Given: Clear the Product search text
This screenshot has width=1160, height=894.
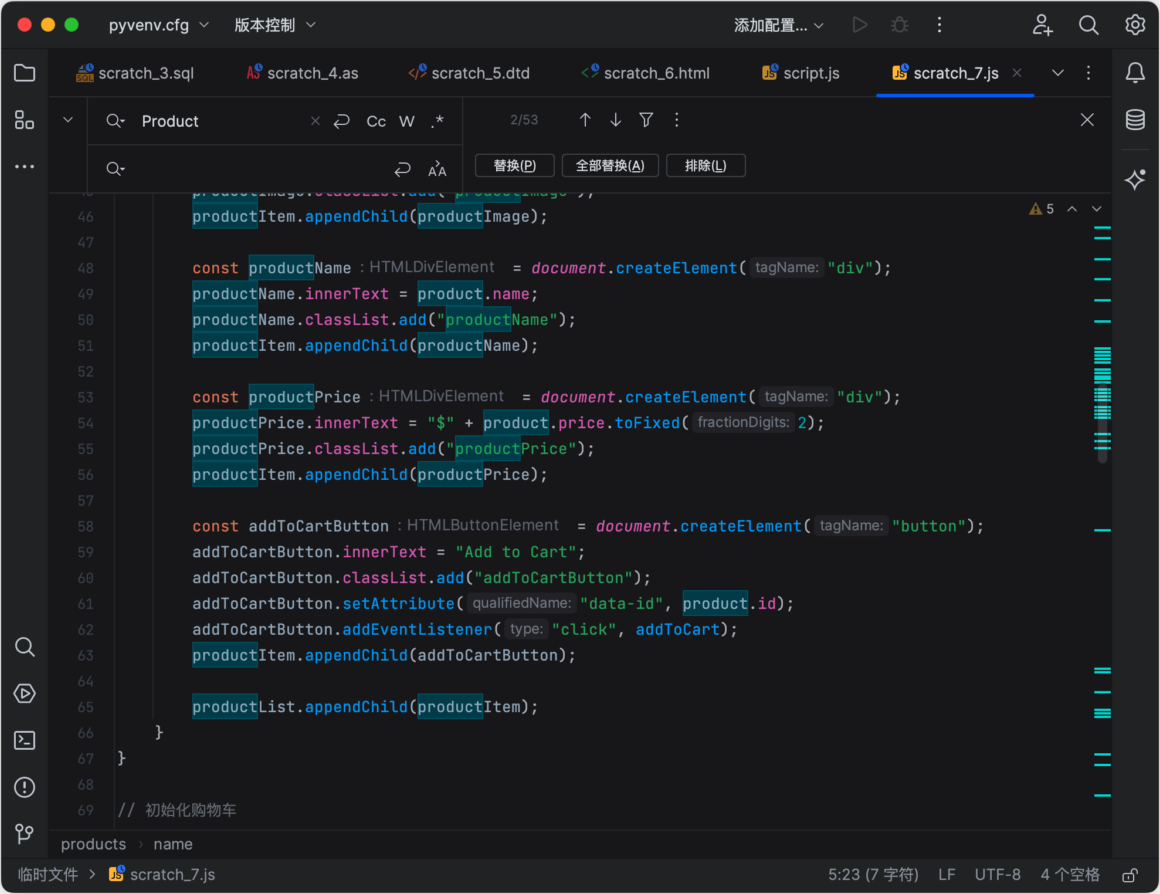Looking at the screenshot, I should (315, 121).
